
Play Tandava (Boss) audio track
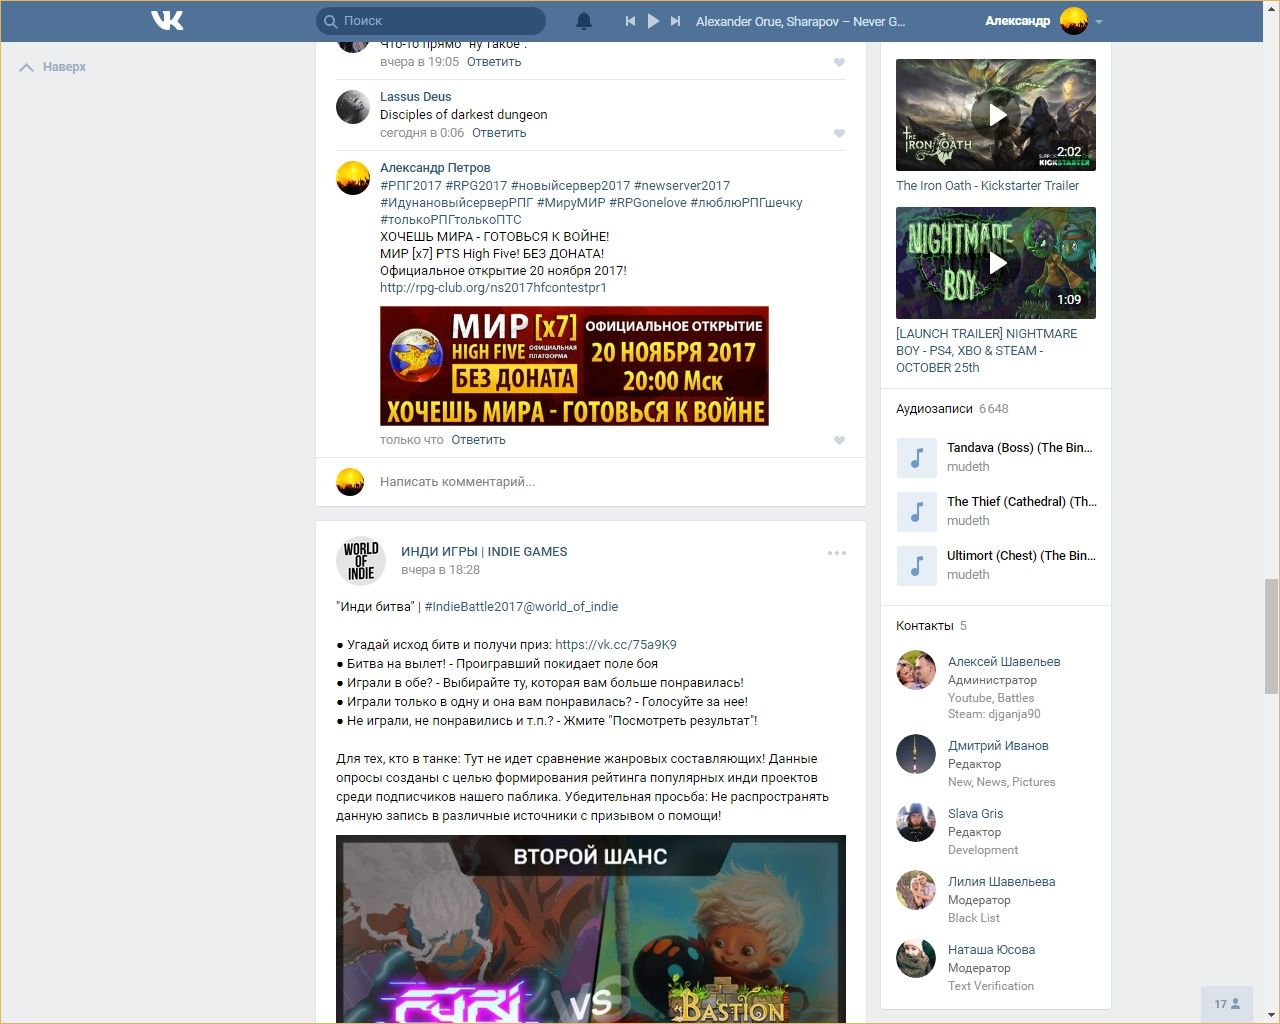click(917, 458)
